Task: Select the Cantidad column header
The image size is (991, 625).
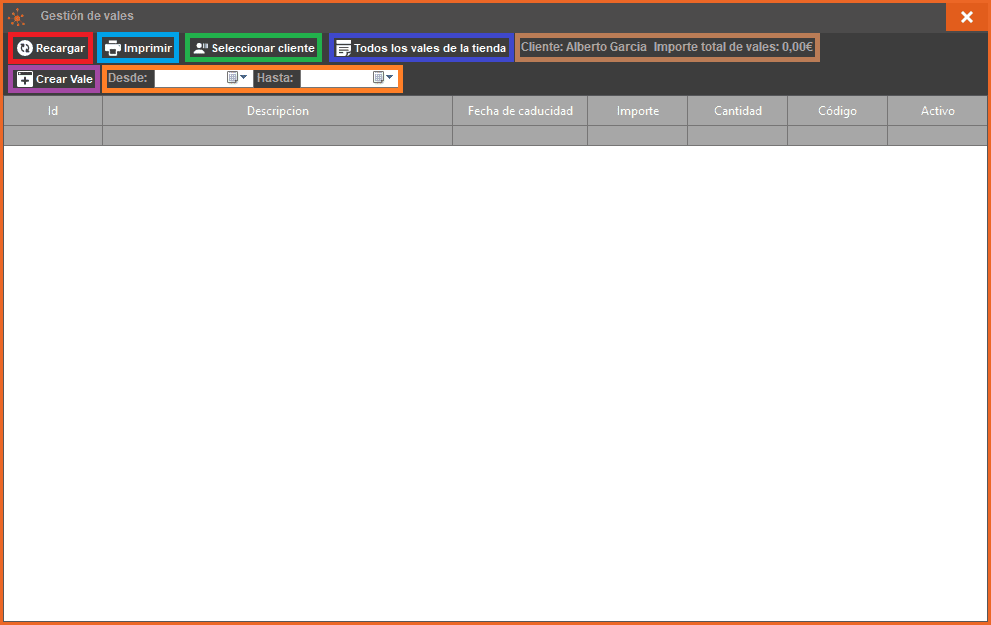Action: 737,111
